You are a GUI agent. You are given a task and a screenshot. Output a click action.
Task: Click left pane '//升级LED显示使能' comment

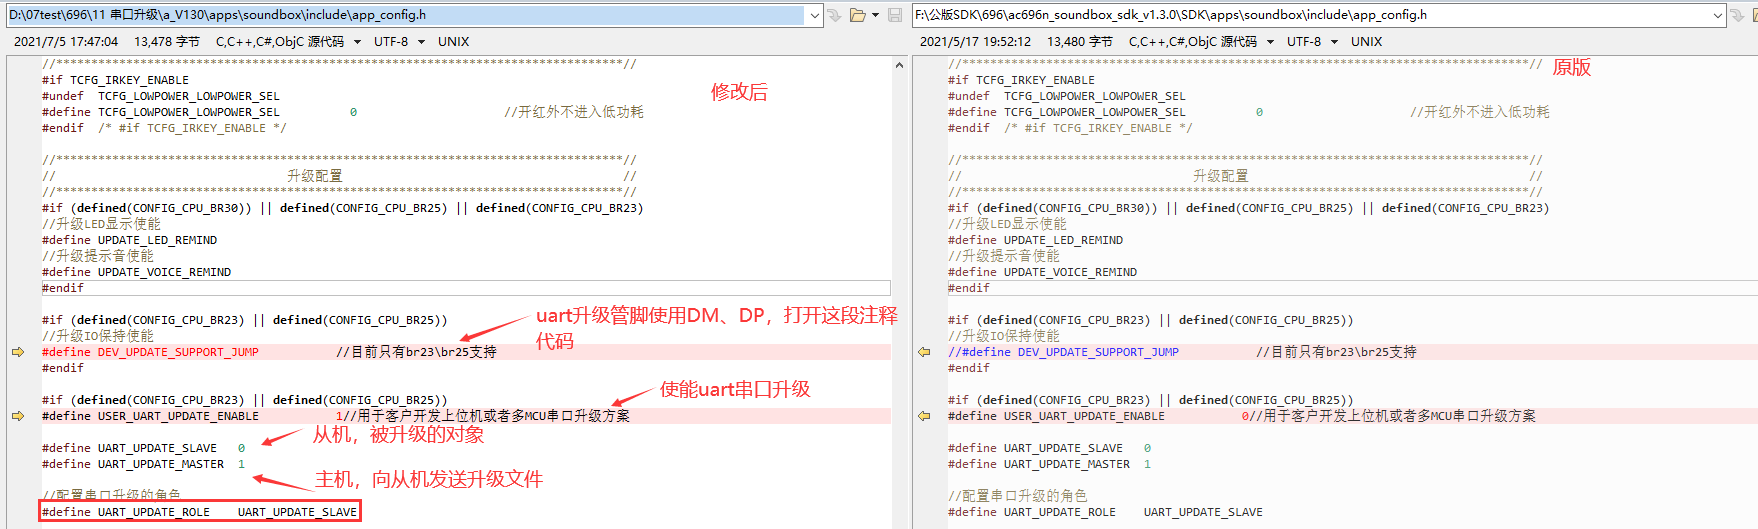(101, 224)
